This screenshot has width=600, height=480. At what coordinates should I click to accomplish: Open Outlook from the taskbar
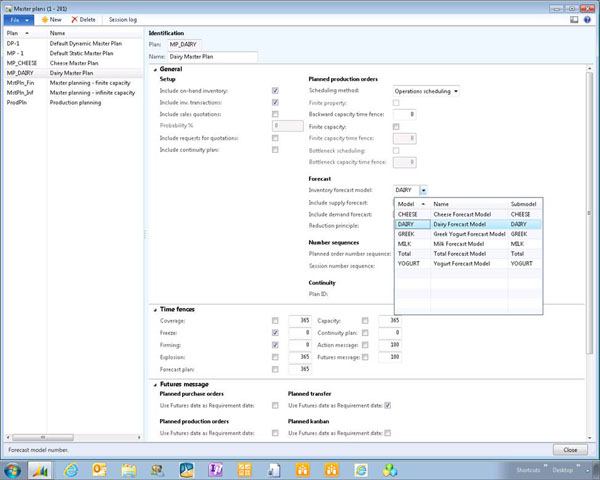tap(100, 469)
